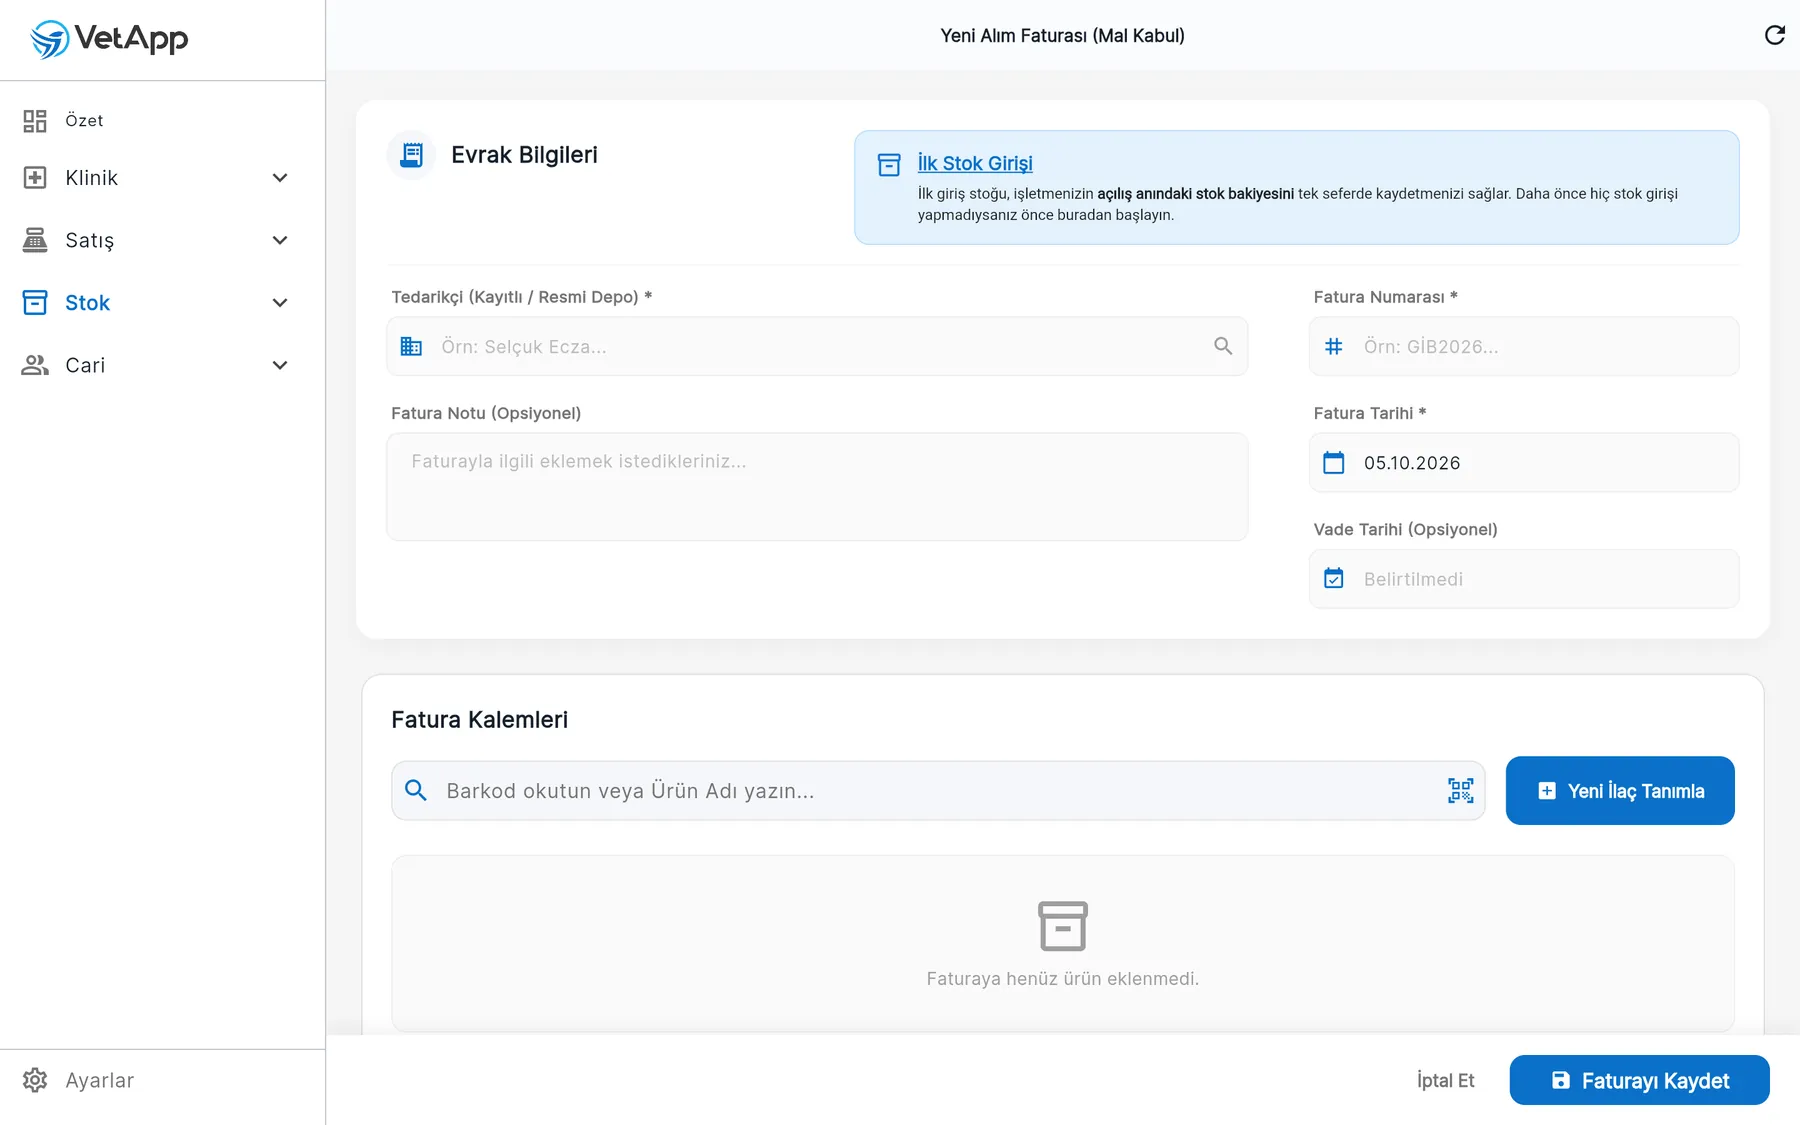Click the Evrak Bilgileri document icon
The height and width of the screenshot is (1125, 1800).
coord(411,155)
